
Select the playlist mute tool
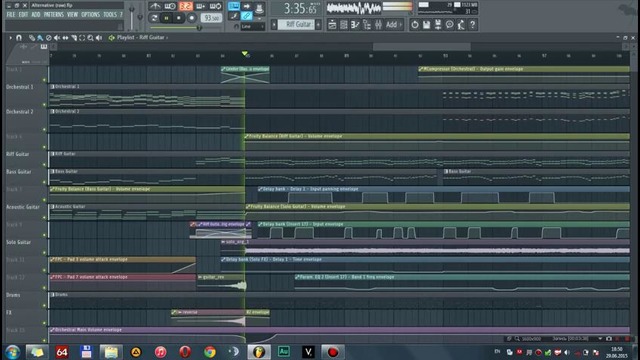(x=57, y=38)
